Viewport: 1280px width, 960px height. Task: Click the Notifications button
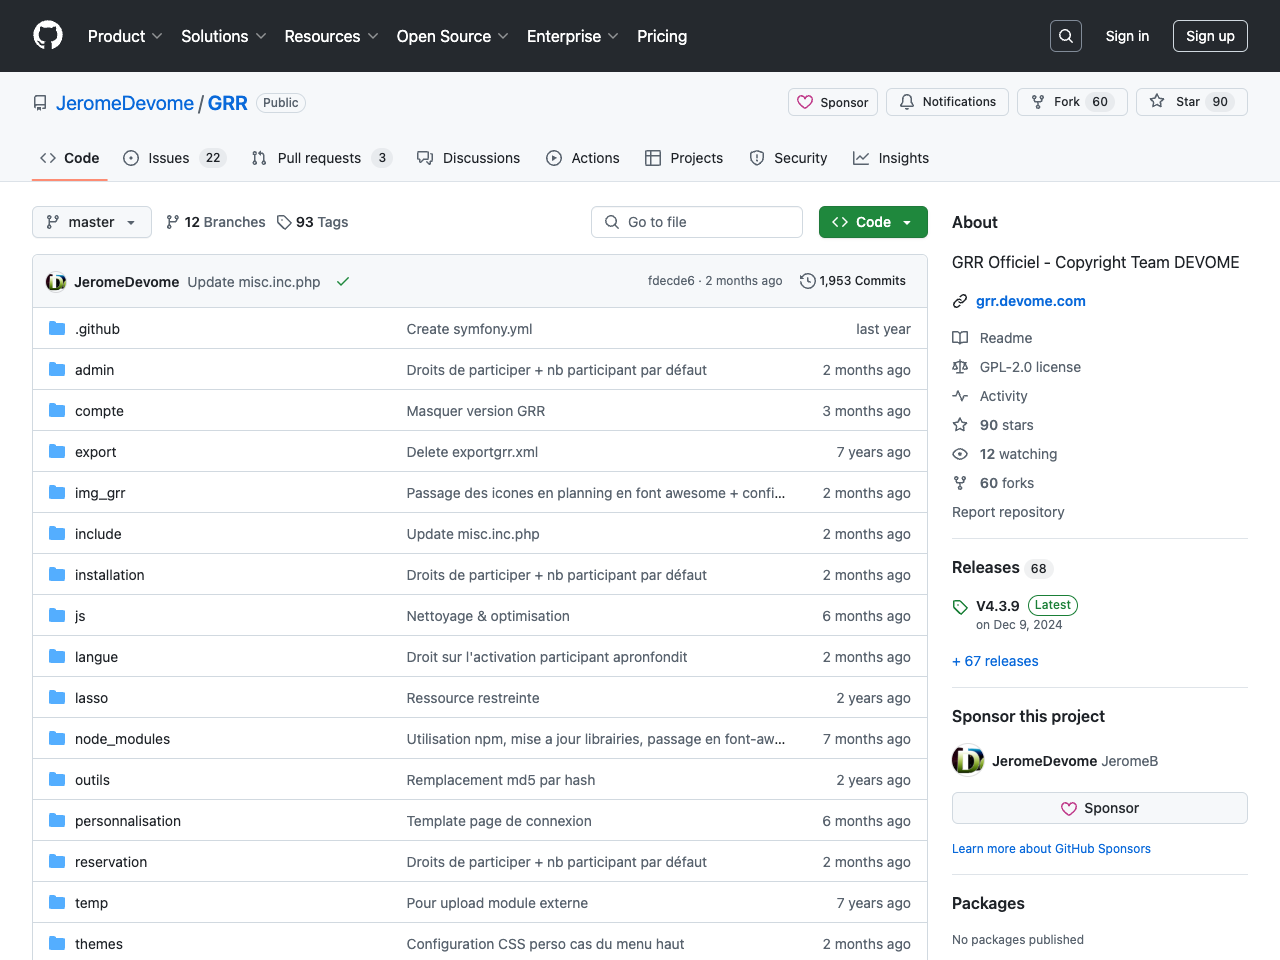[x=947, y=102]
